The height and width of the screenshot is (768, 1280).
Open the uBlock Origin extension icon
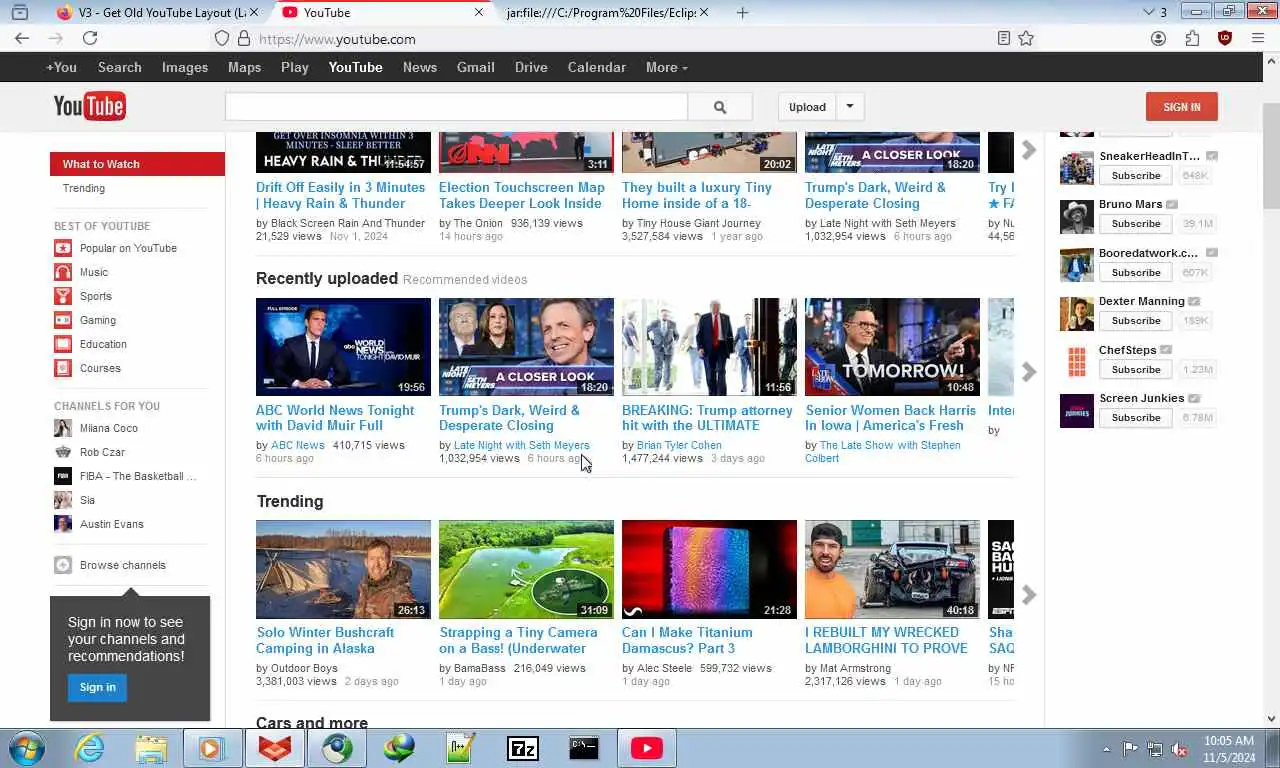(1225, 38)
